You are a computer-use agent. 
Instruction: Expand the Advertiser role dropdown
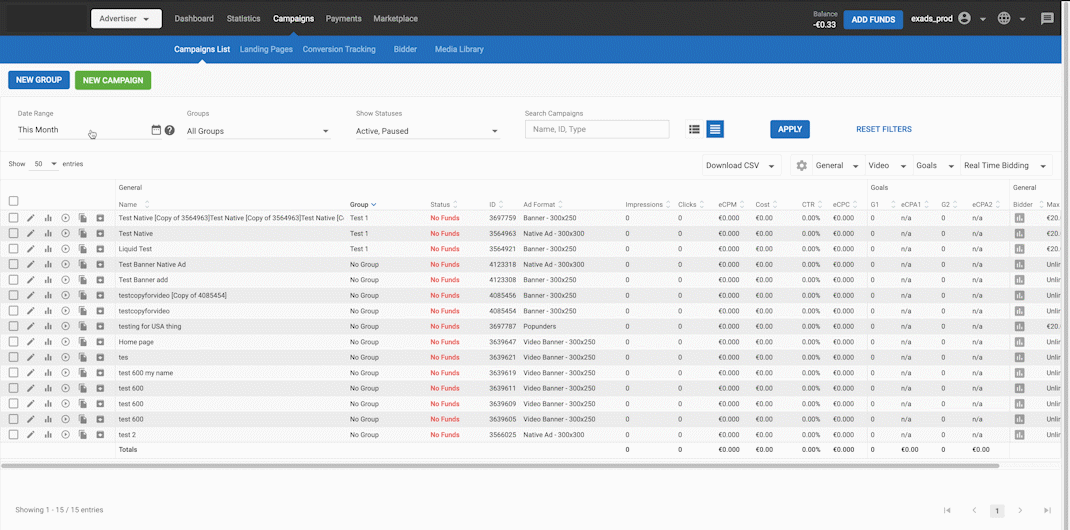coord(125,19)
